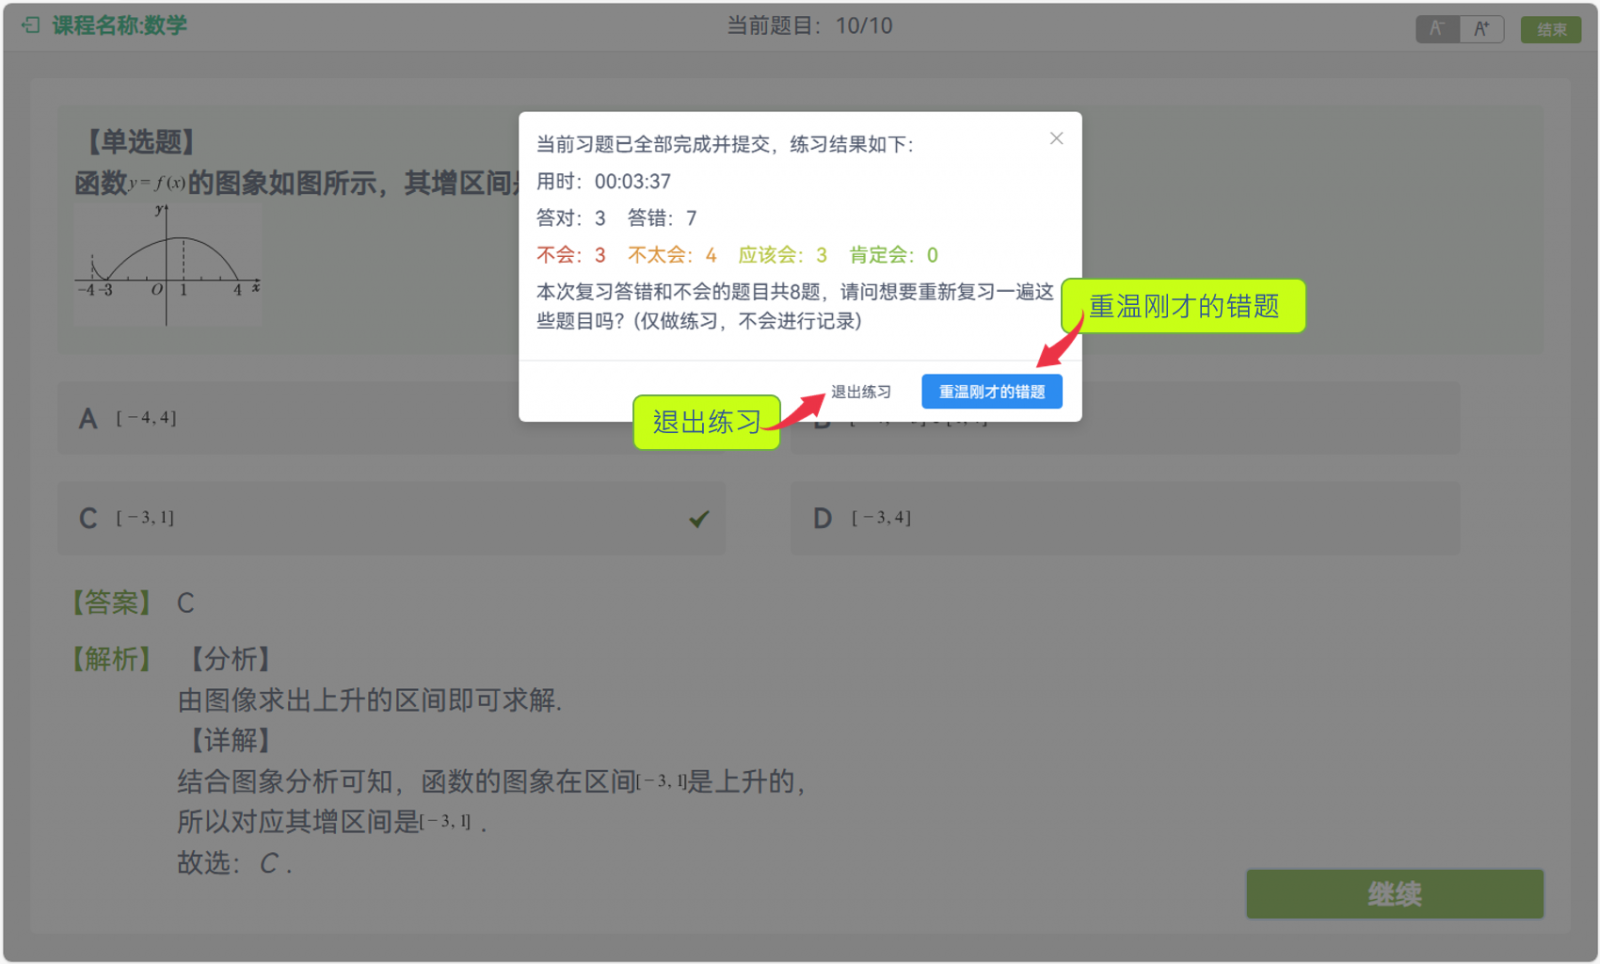
Task: Click 退出练习 in the dialog
Action: [x=860, y=392]
